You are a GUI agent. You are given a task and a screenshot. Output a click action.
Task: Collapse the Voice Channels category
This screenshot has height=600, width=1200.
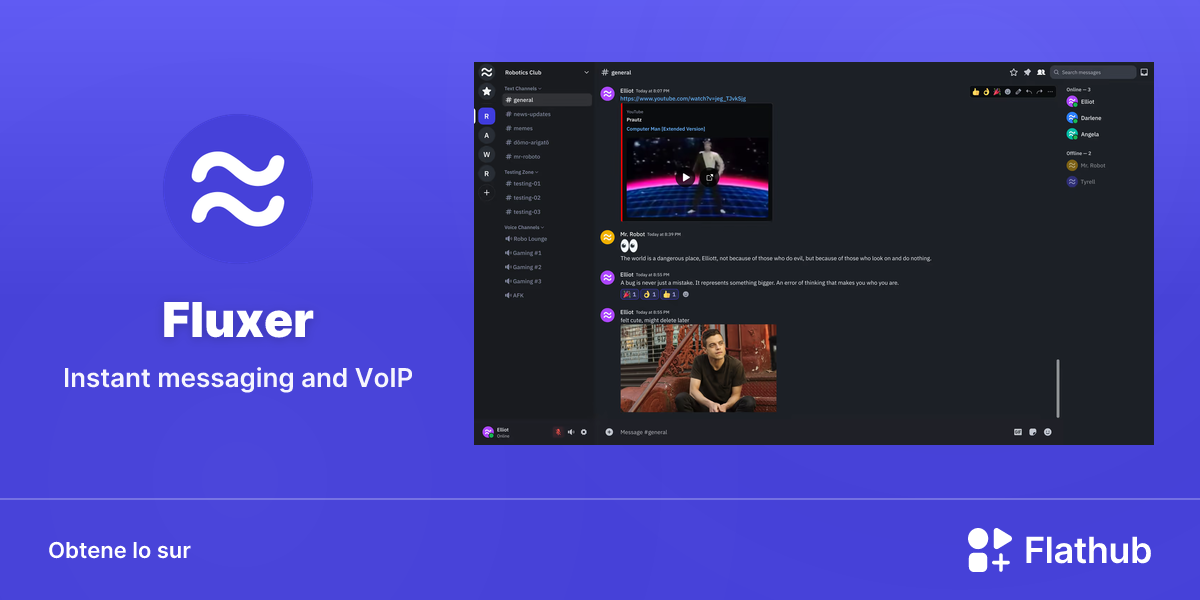coord(524,227)
